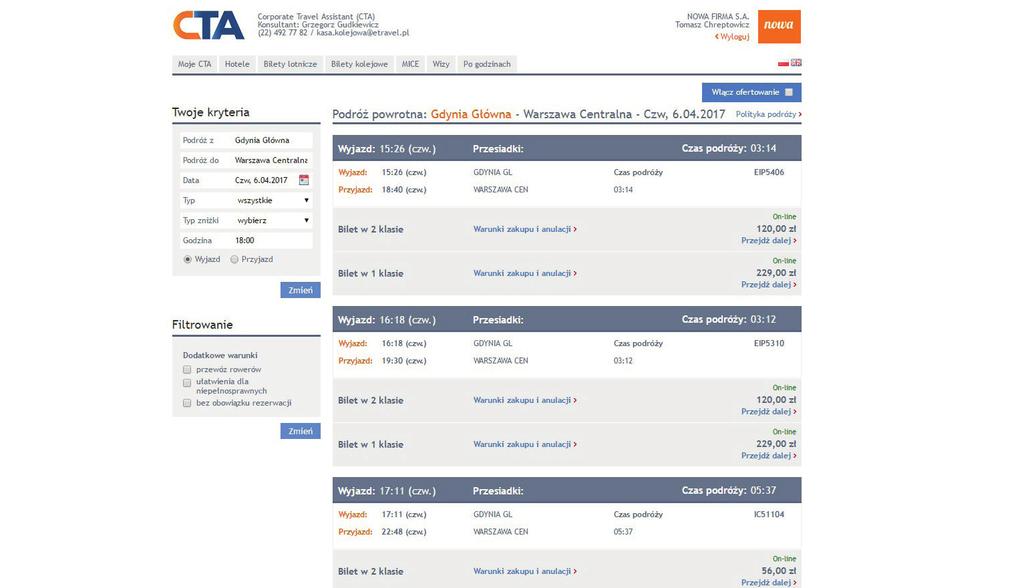The width and height of the screenshot is (1024, 588).
Task: Select the Wyjazd radio button
Action: pos(187,259)
